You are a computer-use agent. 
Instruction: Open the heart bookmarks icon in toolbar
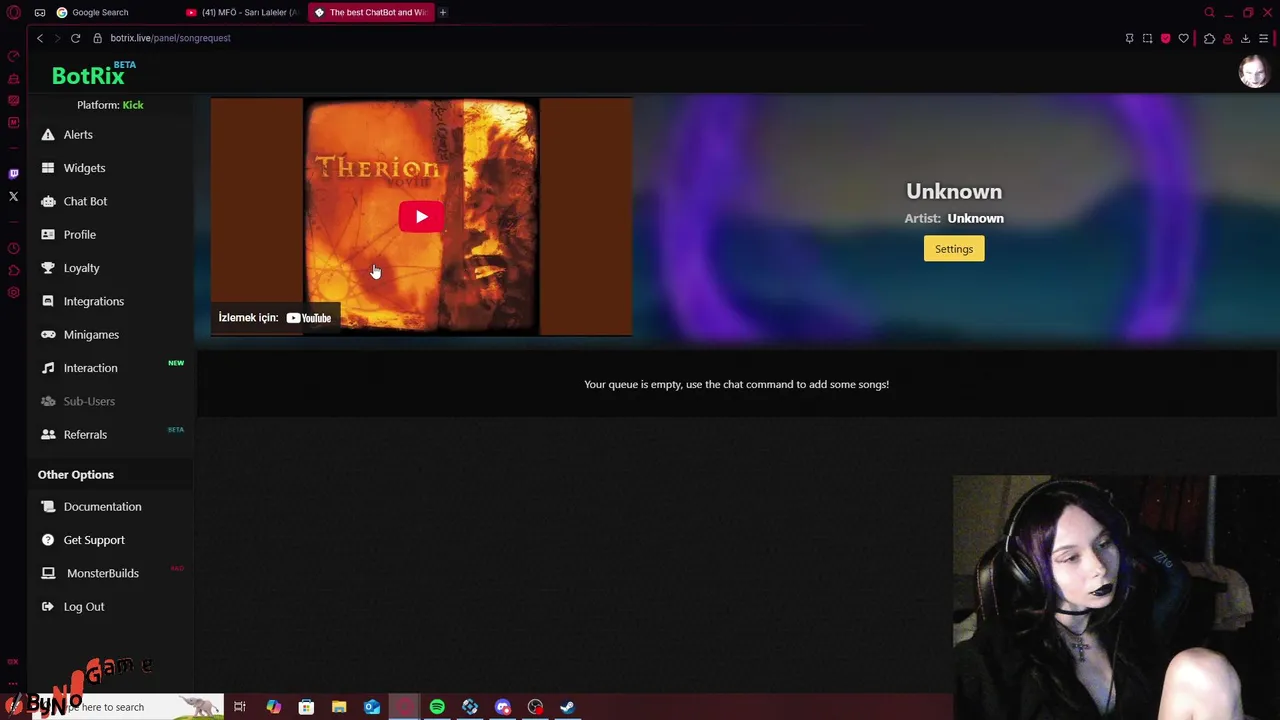[x=1184, y=38]
